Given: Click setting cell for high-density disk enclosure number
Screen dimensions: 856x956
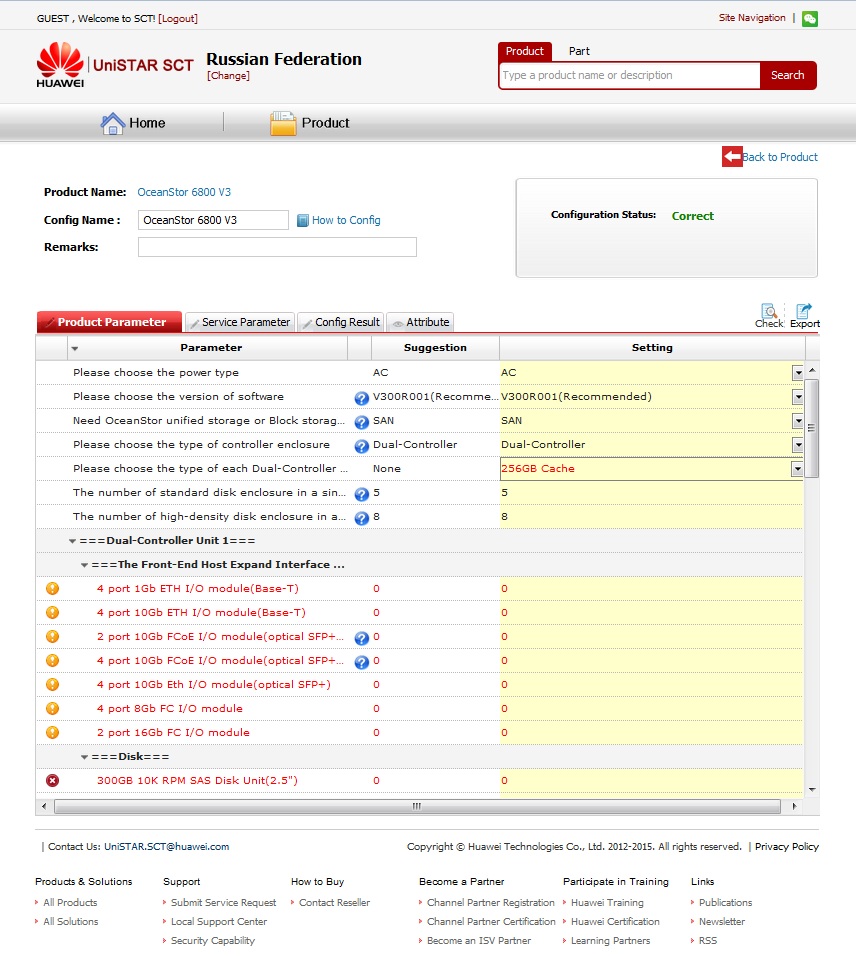Looking at the screenshot, I should (x=651, y=517).
